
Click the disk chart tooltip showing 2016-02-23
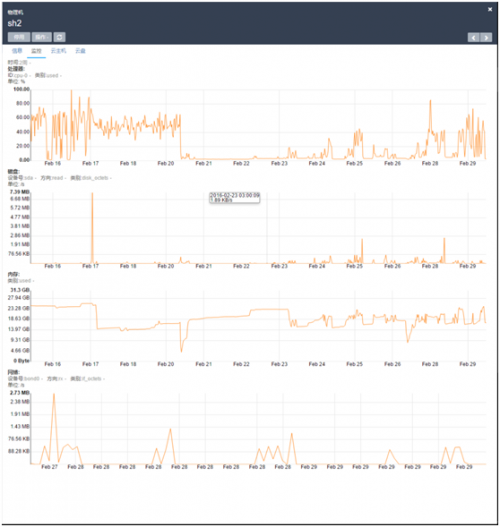click(x=234, y=198)
